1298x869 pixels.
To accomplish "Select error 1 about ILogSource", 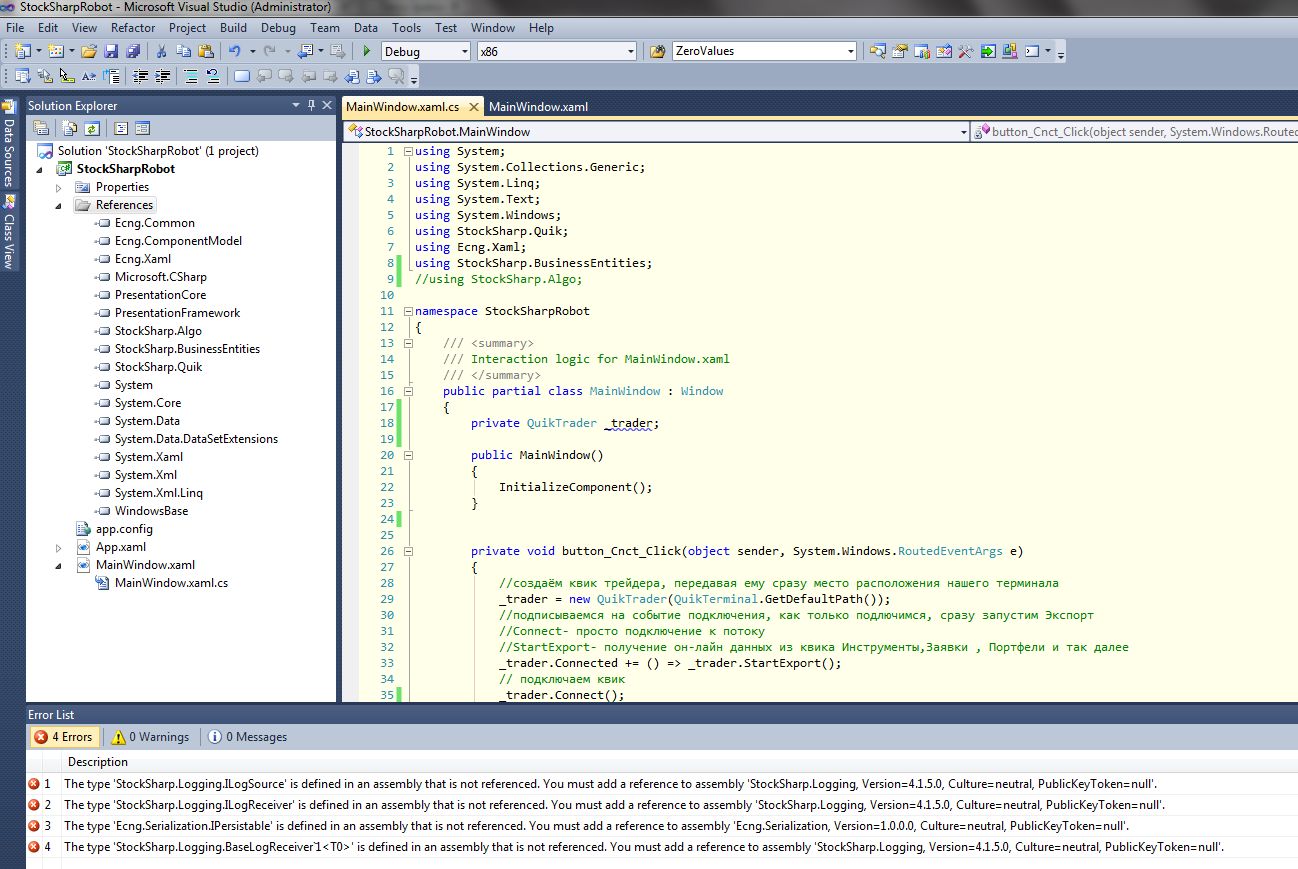I will (x=610, y=784).
